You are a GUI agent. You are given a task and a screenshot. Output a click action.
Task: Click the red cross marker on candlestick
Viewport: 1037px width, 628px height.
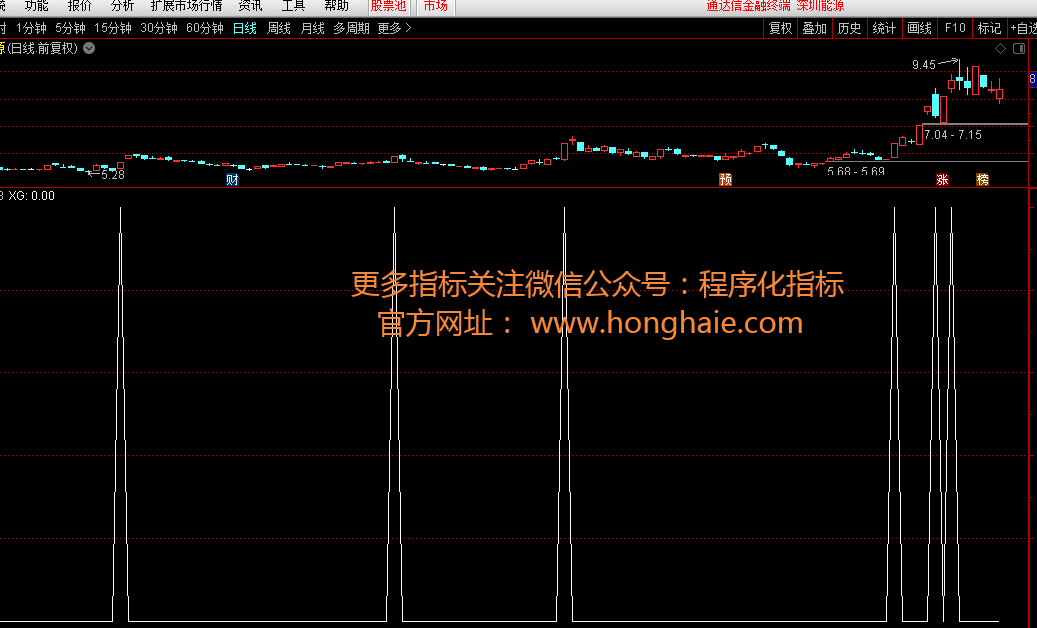pos(572,139)
